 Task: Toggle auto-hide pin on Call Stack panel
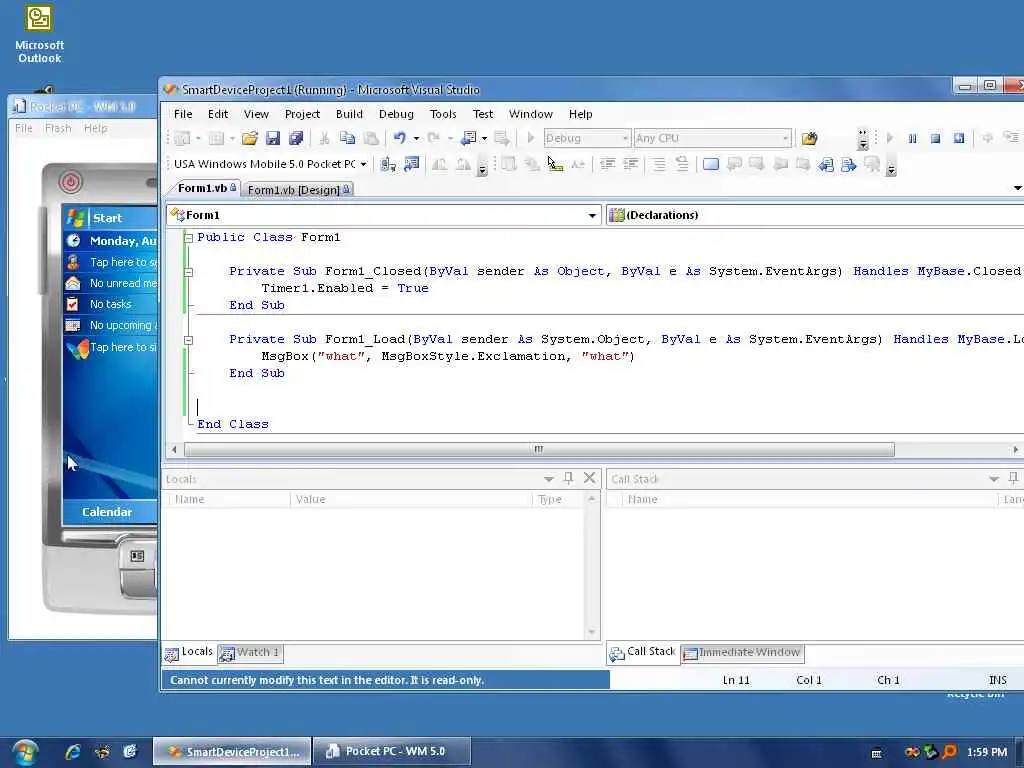(1014, 478)
